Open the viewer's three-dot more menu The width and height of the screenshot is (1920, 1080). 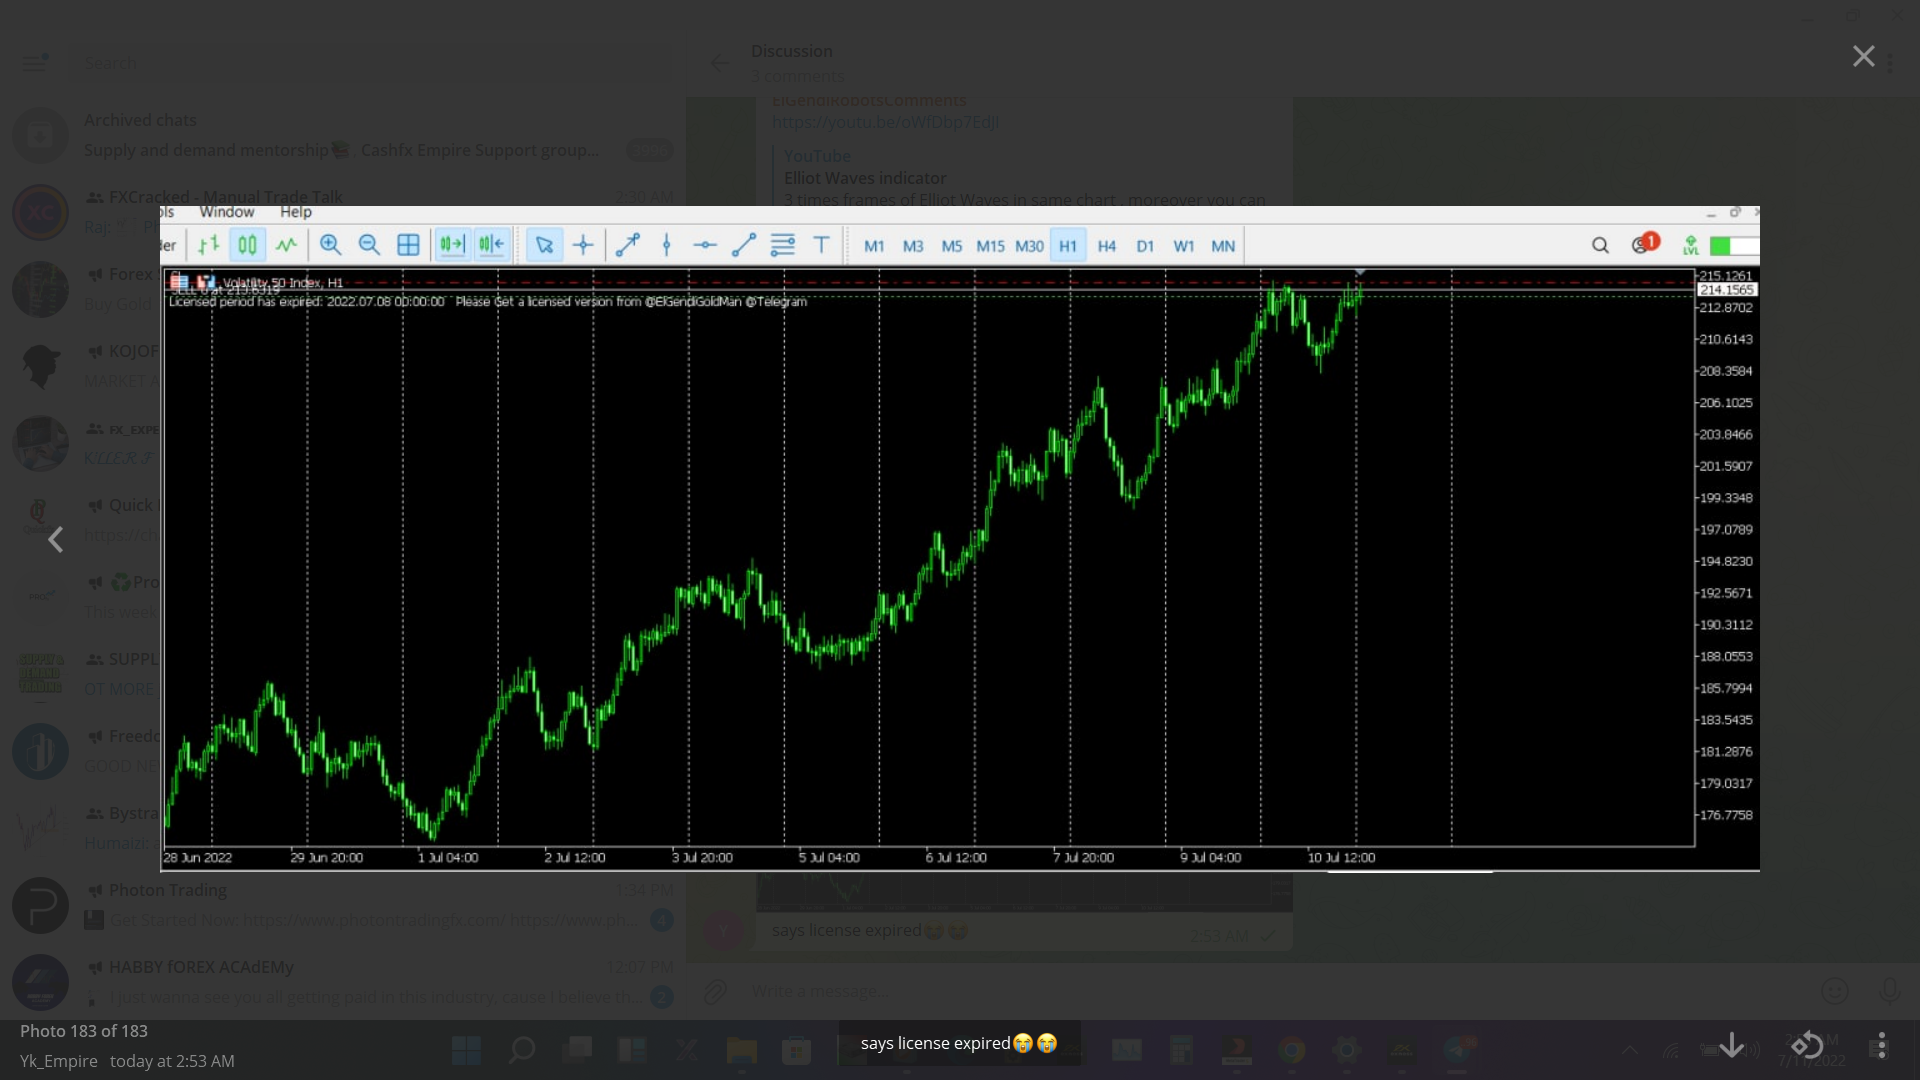coord(1881,1046)
